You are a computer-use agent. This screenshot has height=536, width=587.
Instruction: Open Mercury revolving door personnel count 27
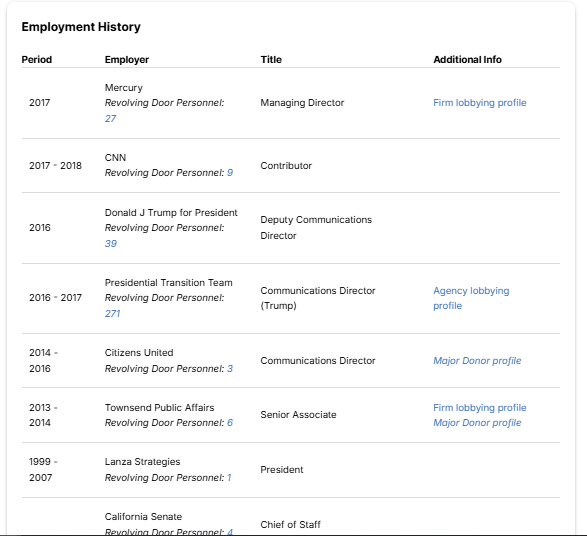click(x=110, y=119)
